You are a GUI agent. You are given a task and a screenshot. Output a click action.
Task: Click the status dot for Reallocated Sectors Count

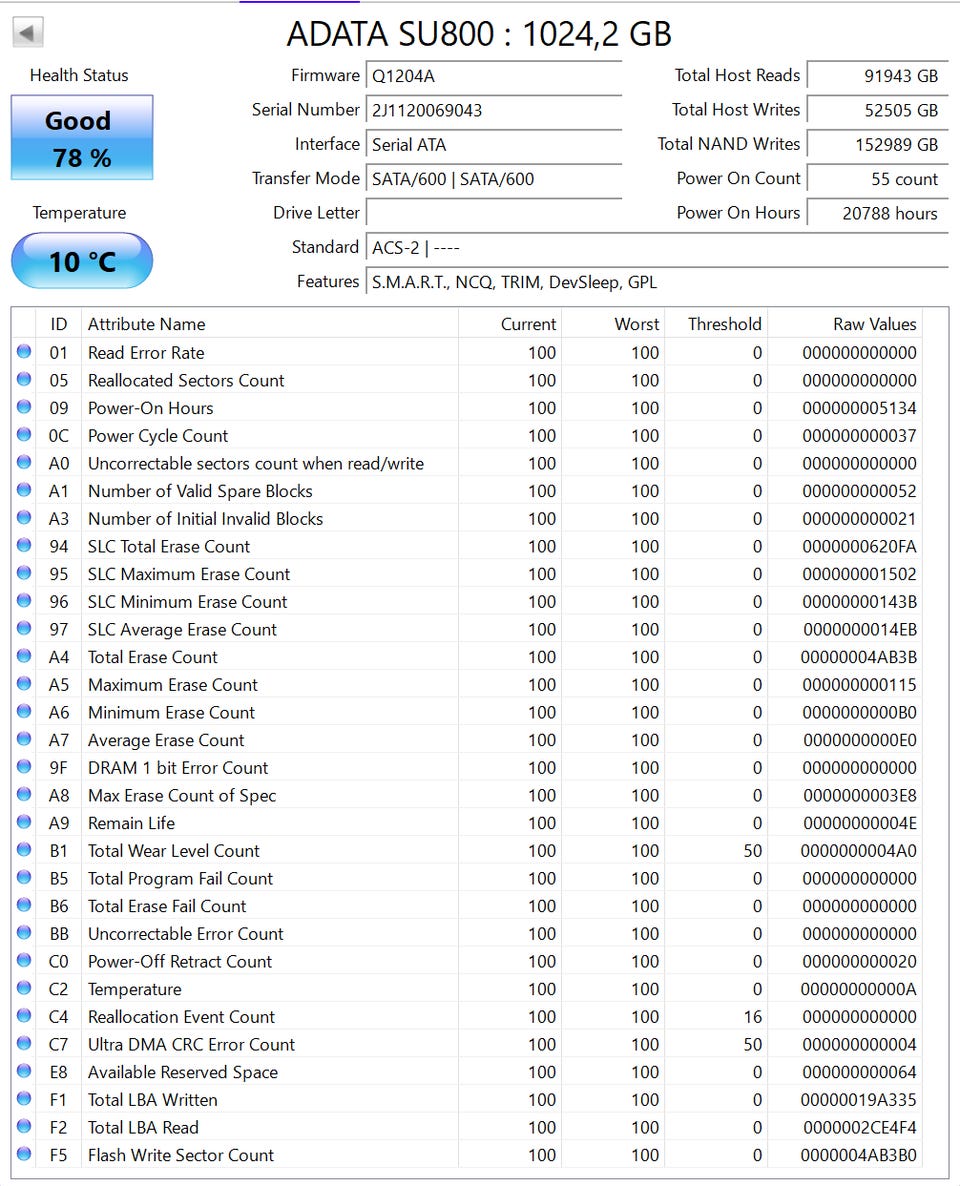pyautogui.click(x=24, y=380)
